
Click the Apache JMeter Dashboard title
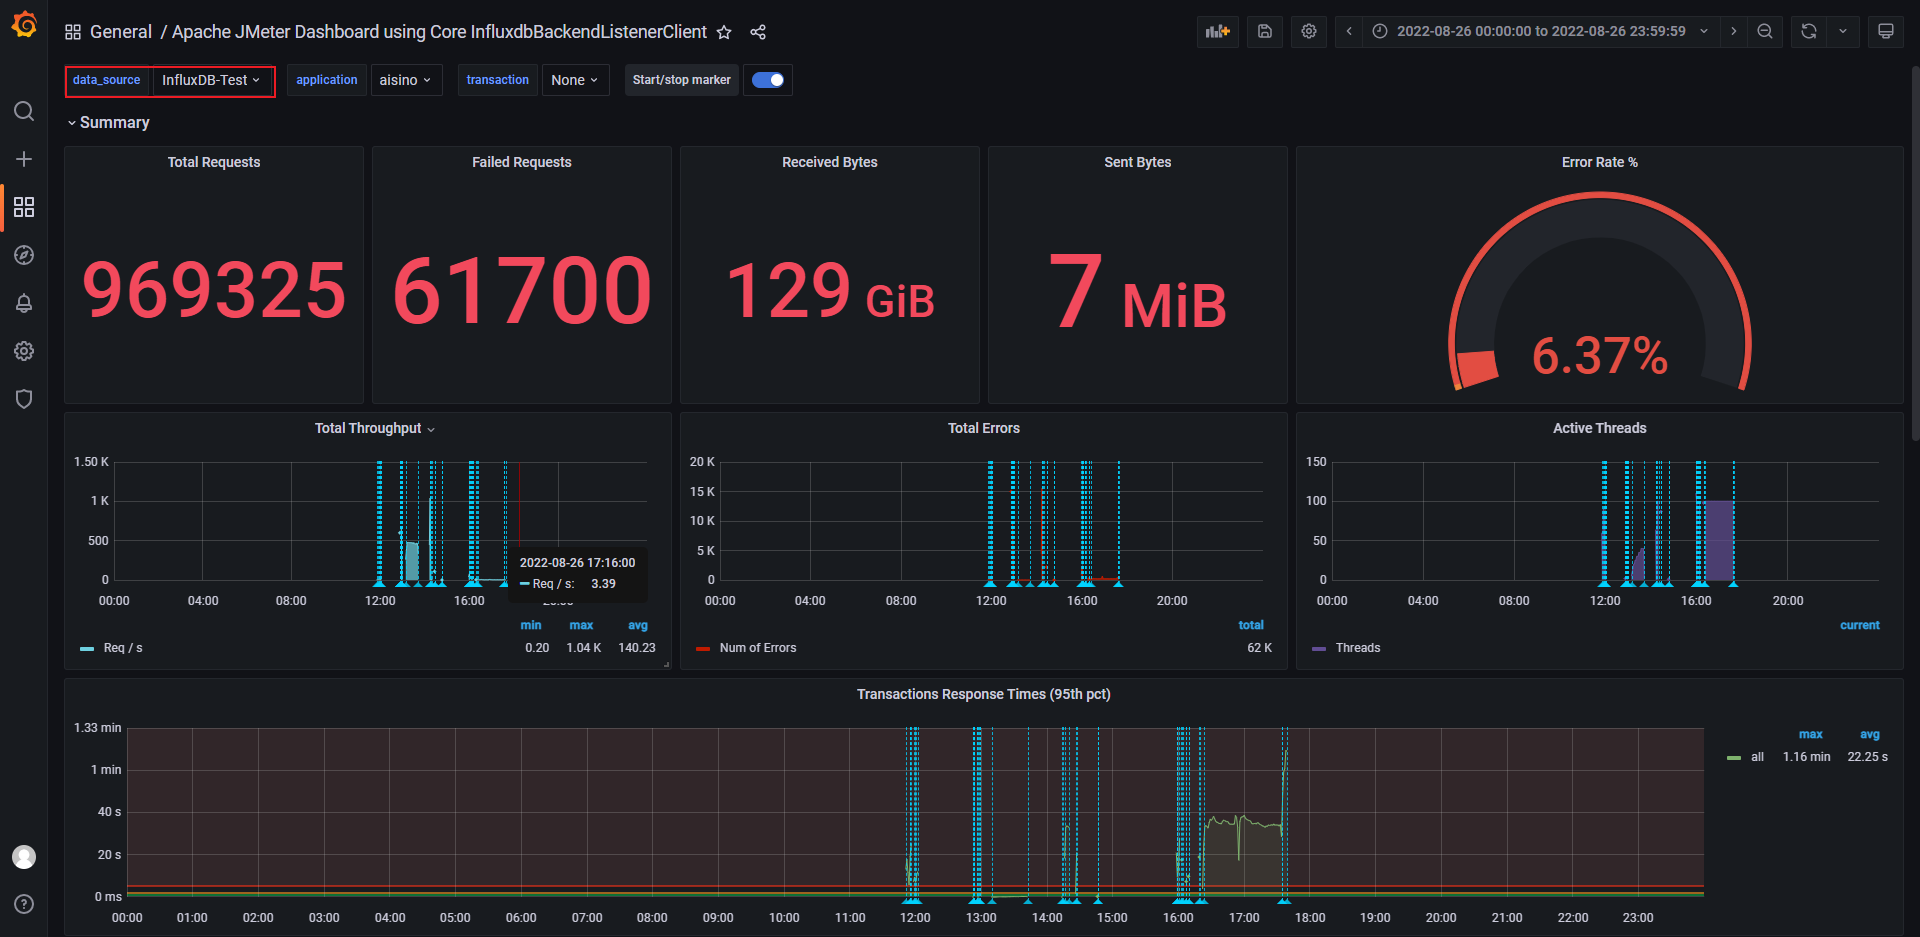(x=439, y=32)
